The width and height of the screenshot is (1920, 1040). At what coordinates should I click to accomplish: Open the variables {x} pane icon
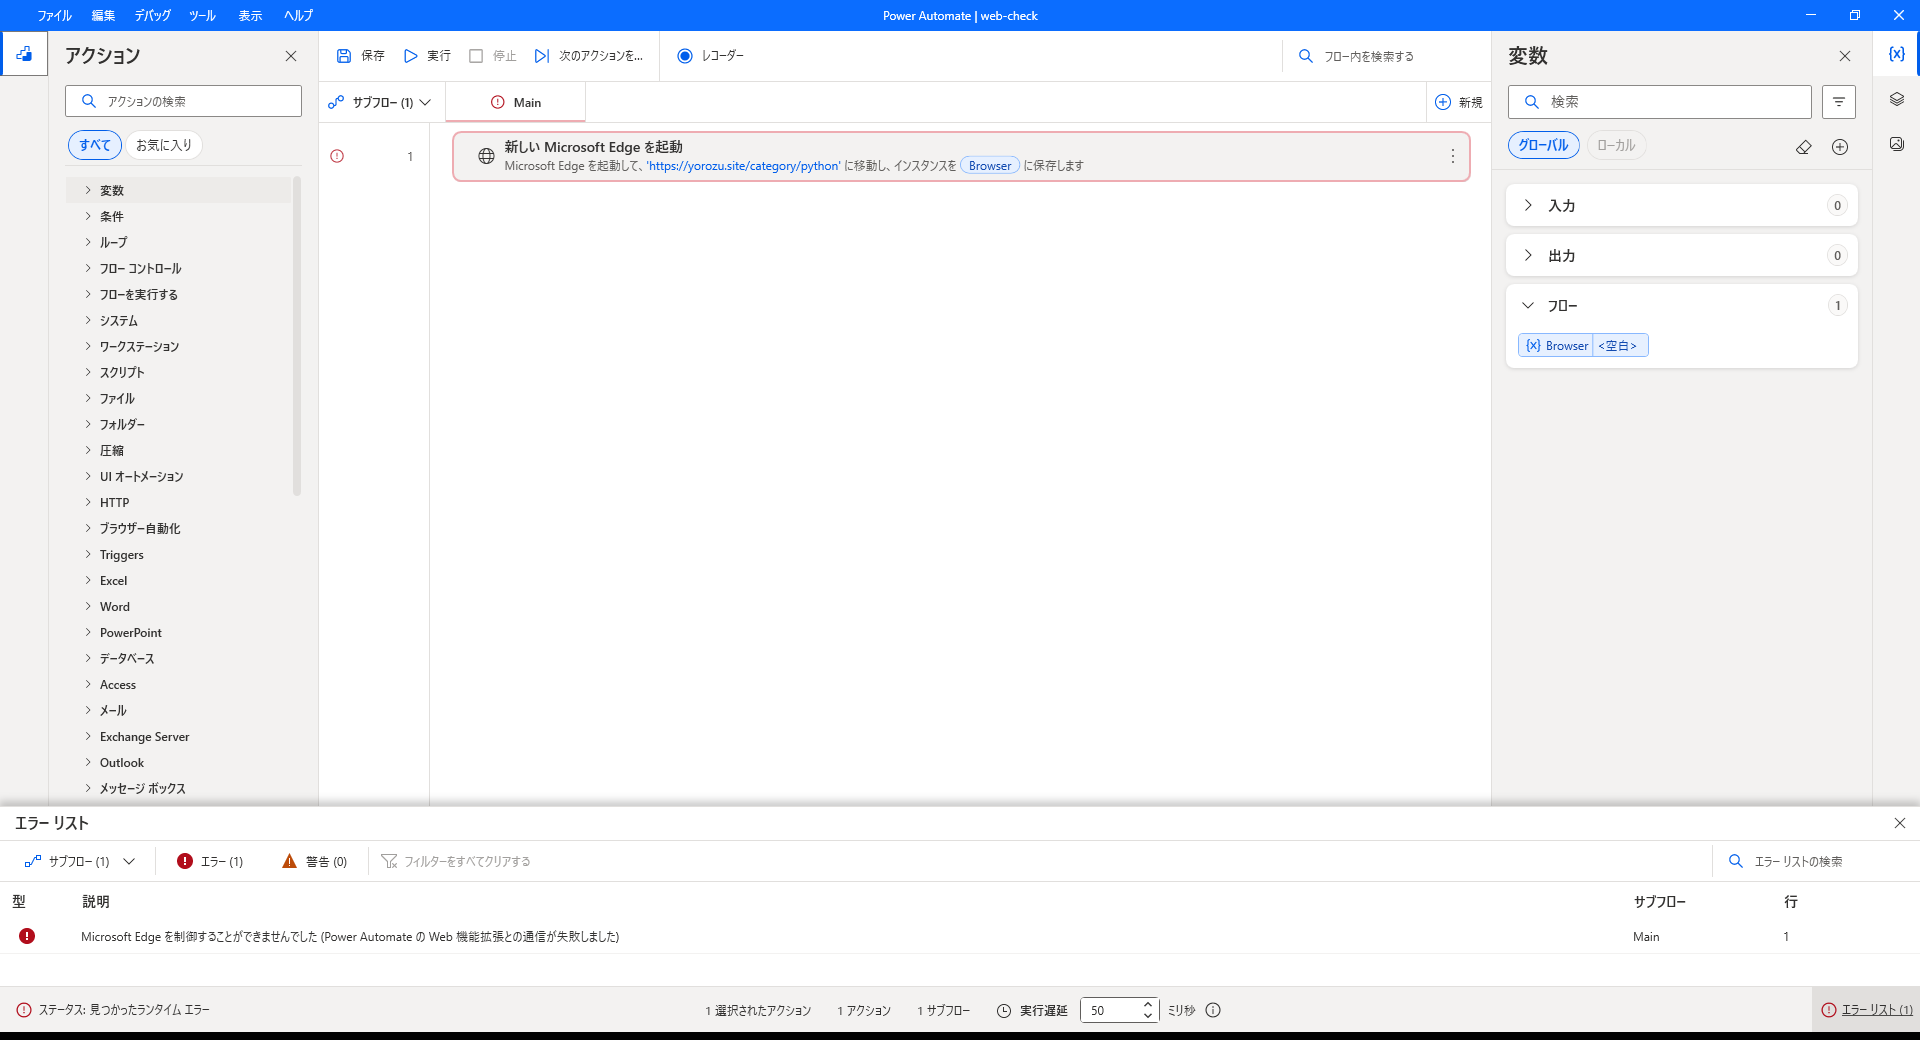1896,54
